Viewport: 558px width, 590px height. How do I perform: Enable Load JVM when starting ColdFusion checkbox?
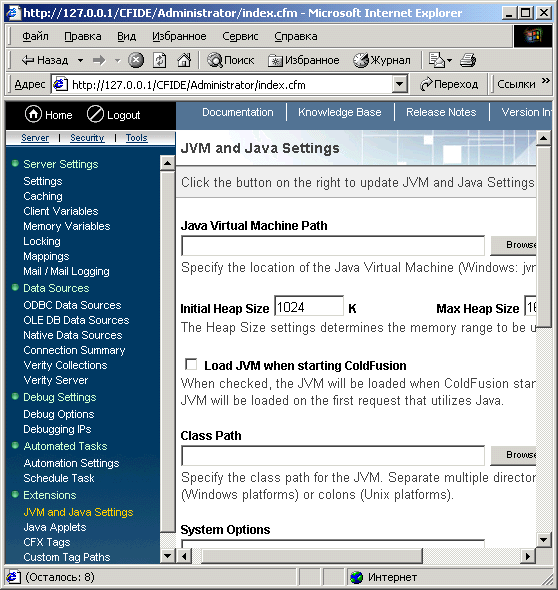[191, 364]
